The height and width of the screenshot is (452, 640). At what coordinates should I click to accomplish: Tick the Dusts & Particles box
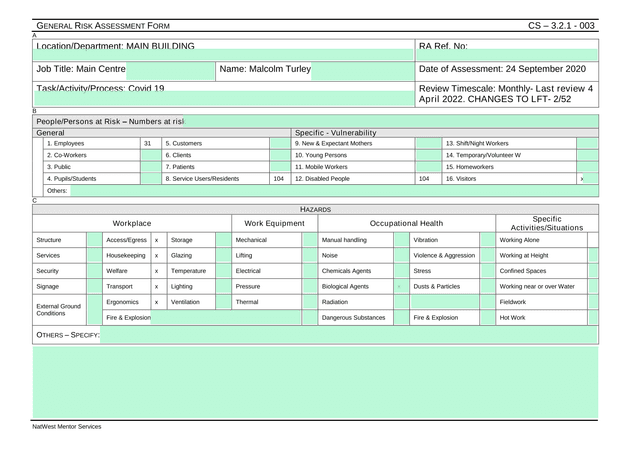coord(487,287)
